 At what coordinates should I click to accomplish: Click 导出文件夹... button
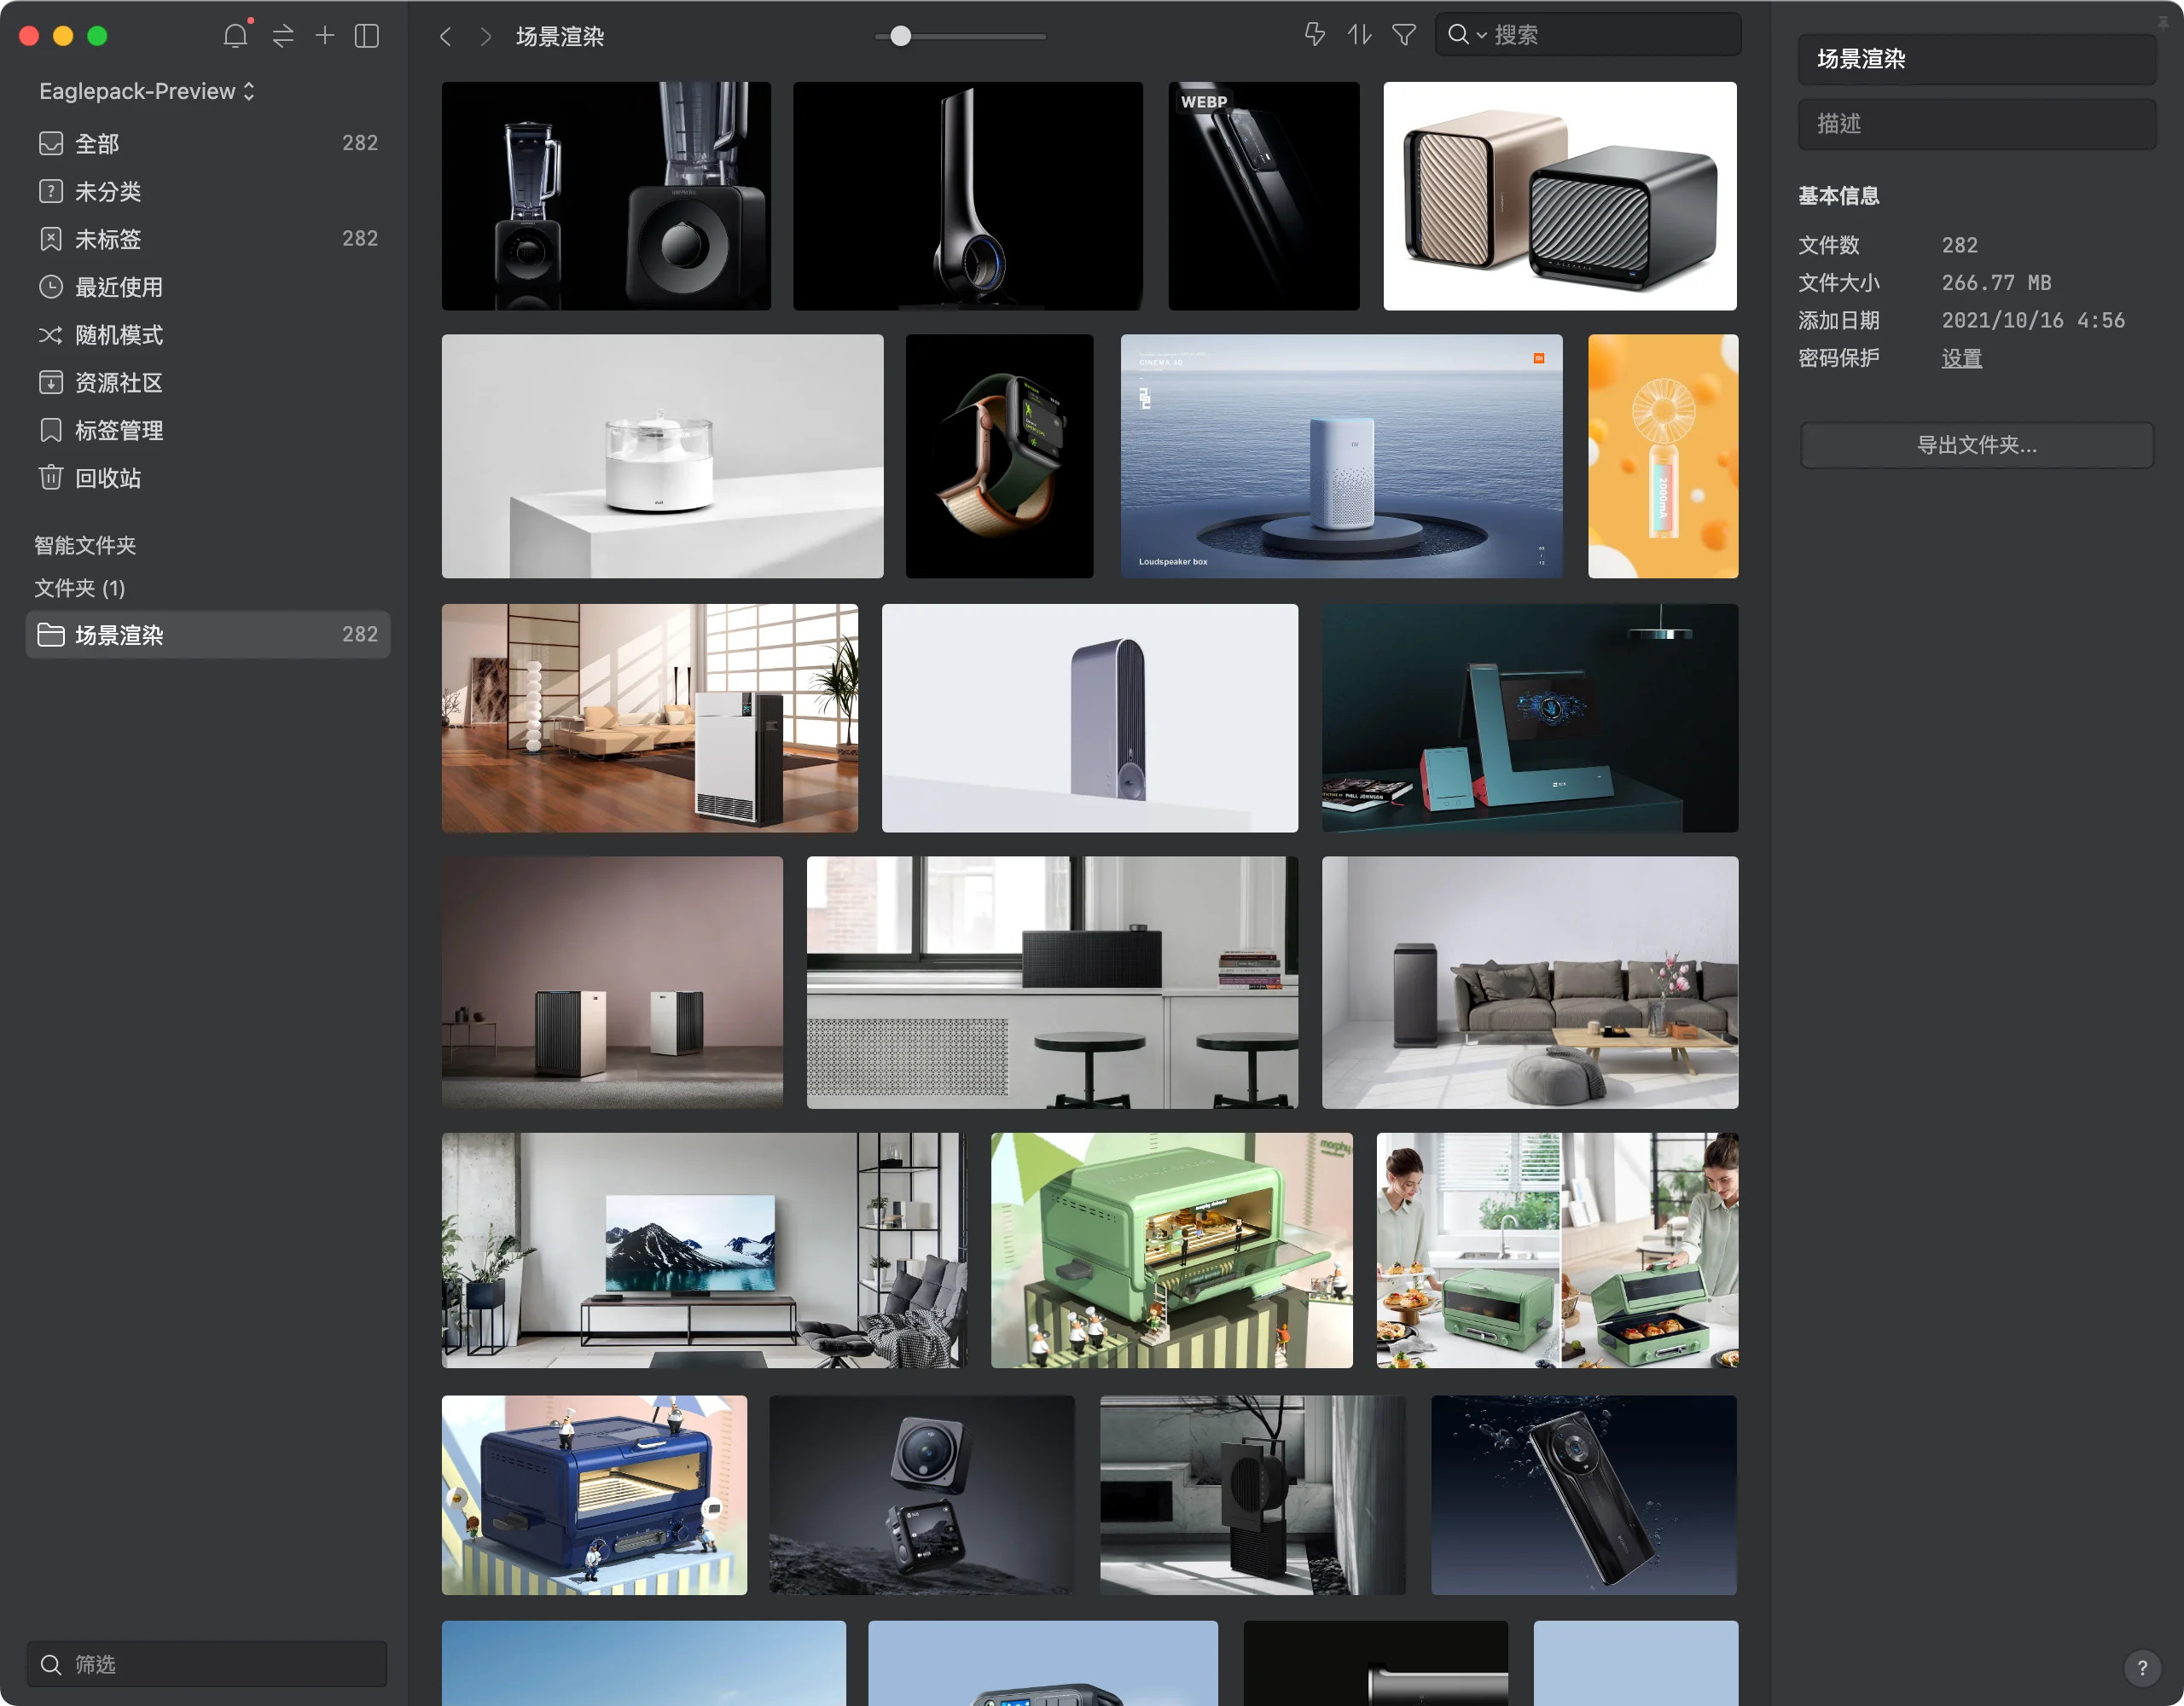[1976, 445]
